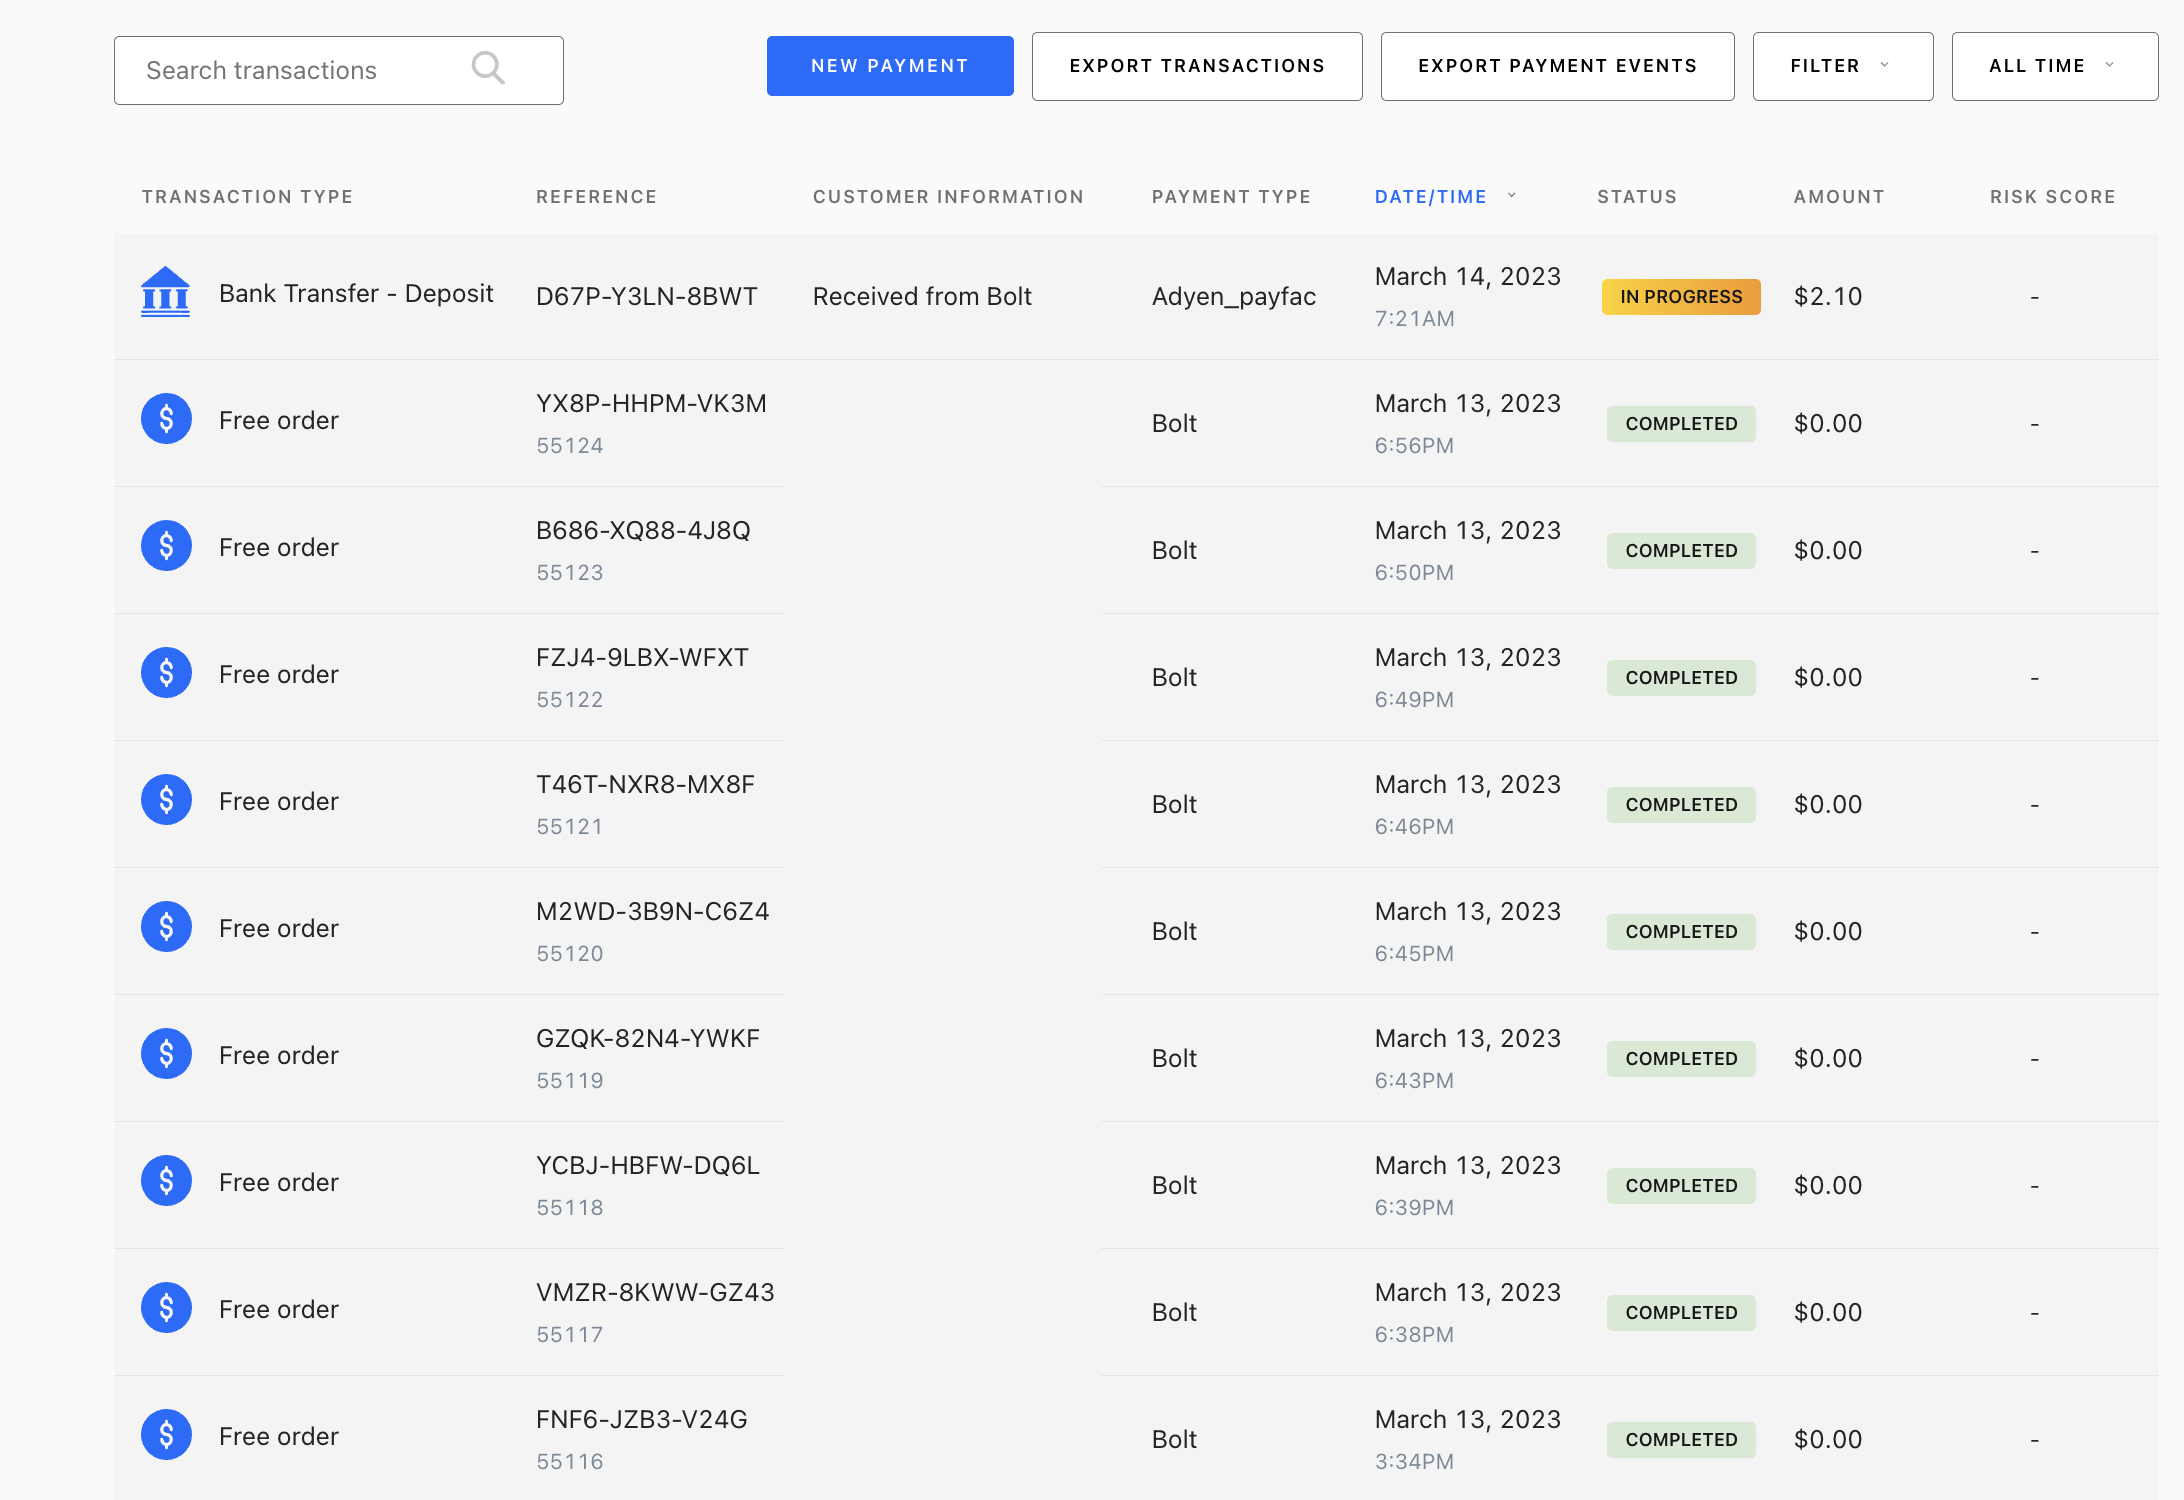Click reference FNF6-JZB3-V24G
This screenshot has width=2184, height=1500.
point(642,1420)
